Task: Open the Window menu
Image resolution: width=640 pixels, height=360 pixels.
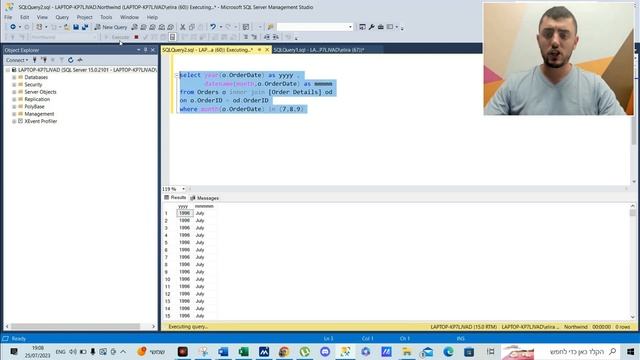Action: [x=129, y=17]
